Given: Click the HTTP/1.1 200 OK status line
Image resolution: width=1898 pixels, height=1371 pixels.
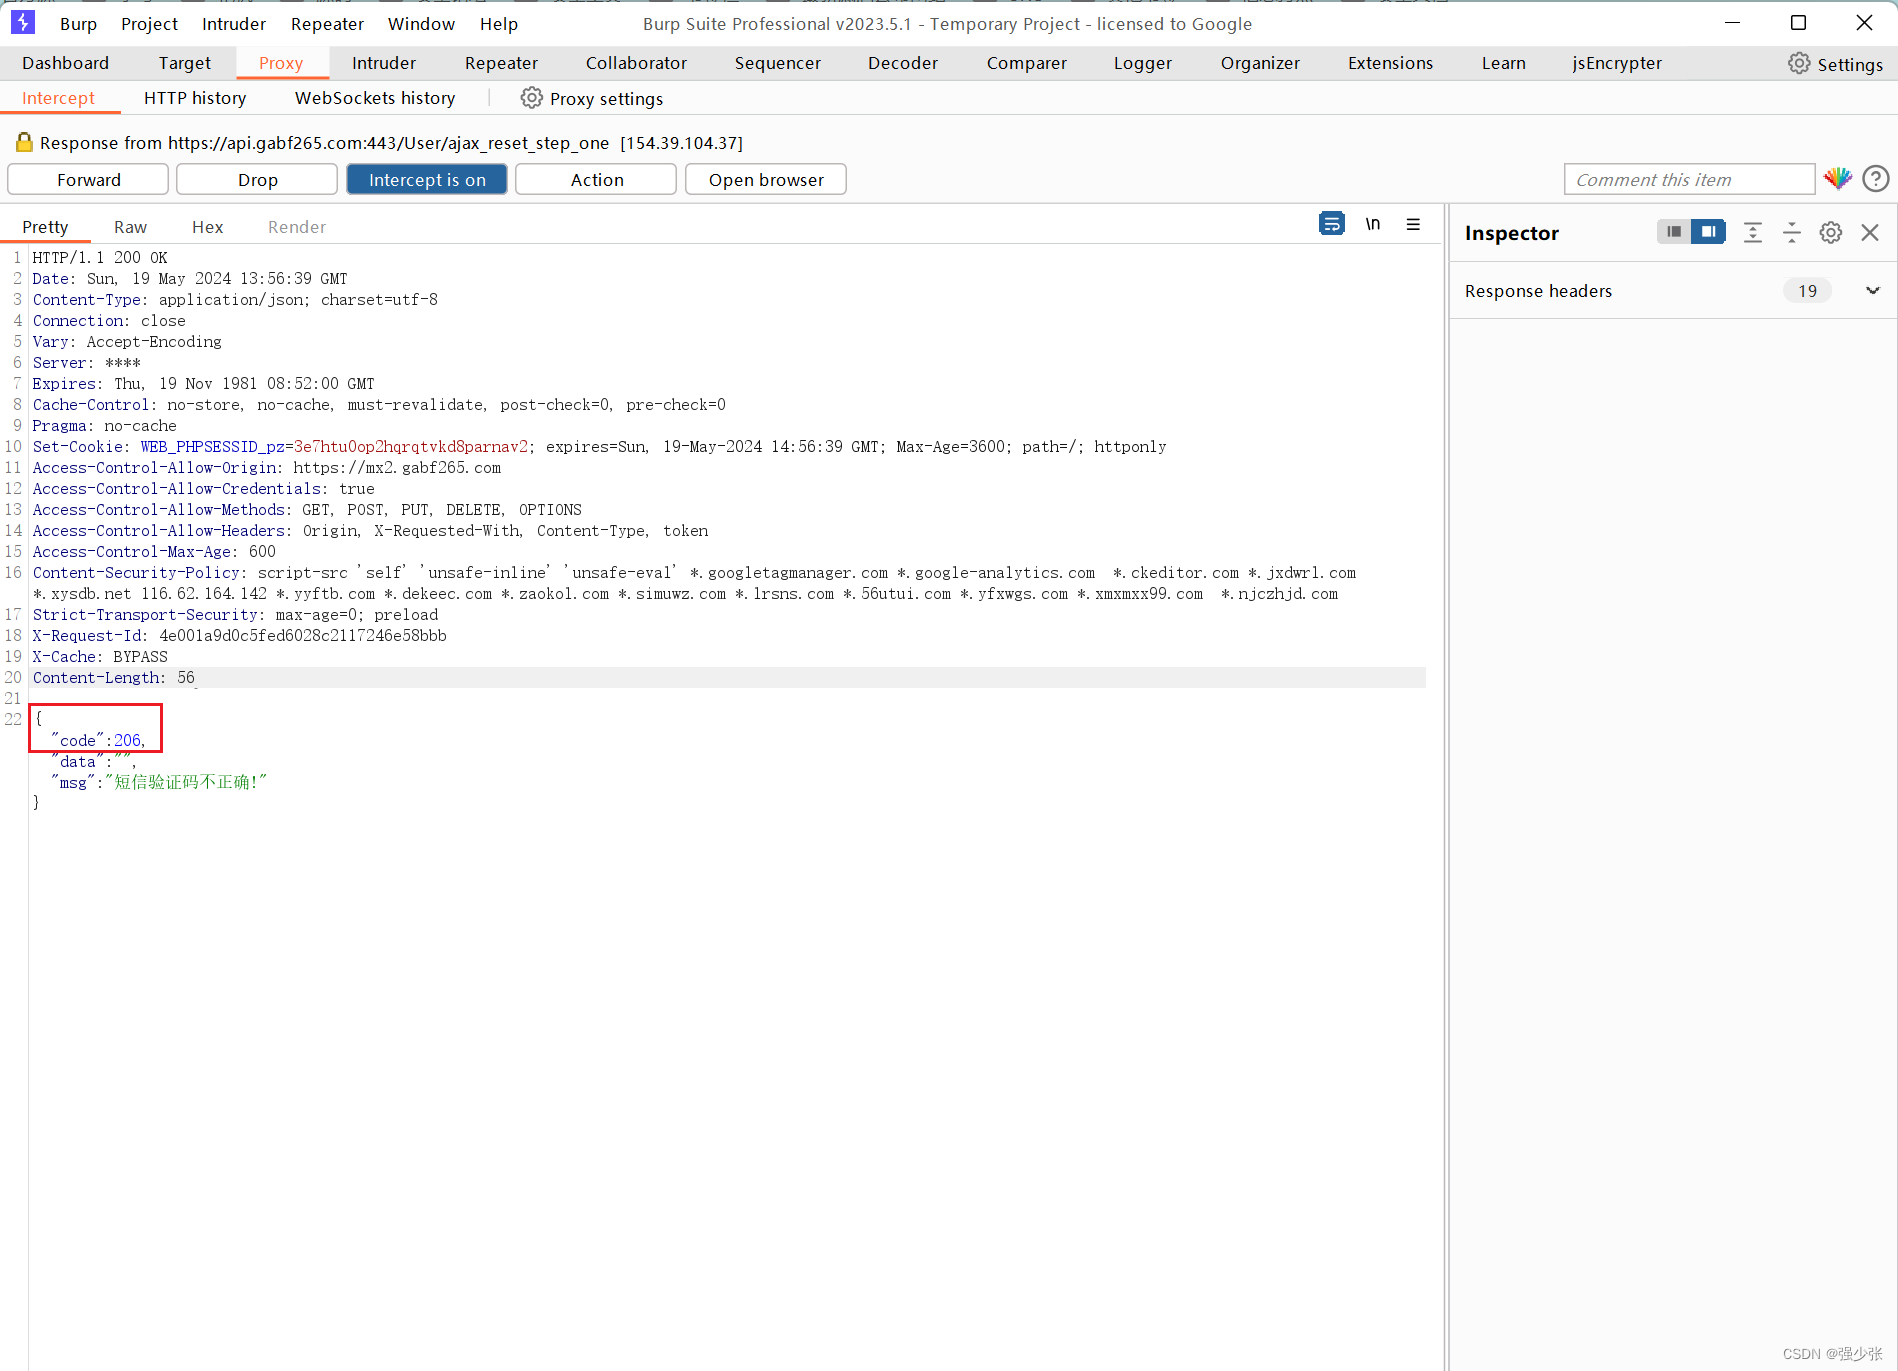Looking at the screenshot, I should click(100, 258).
